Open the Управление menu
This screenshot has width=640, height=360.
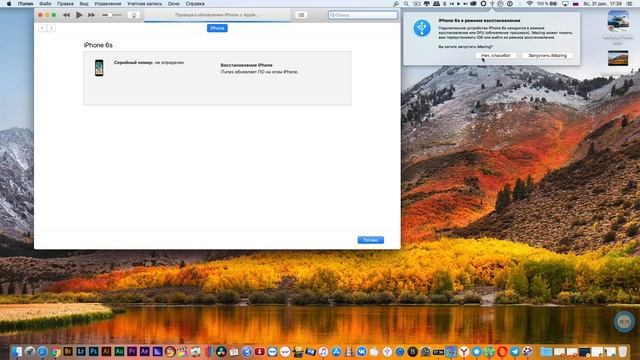(107, 4)
